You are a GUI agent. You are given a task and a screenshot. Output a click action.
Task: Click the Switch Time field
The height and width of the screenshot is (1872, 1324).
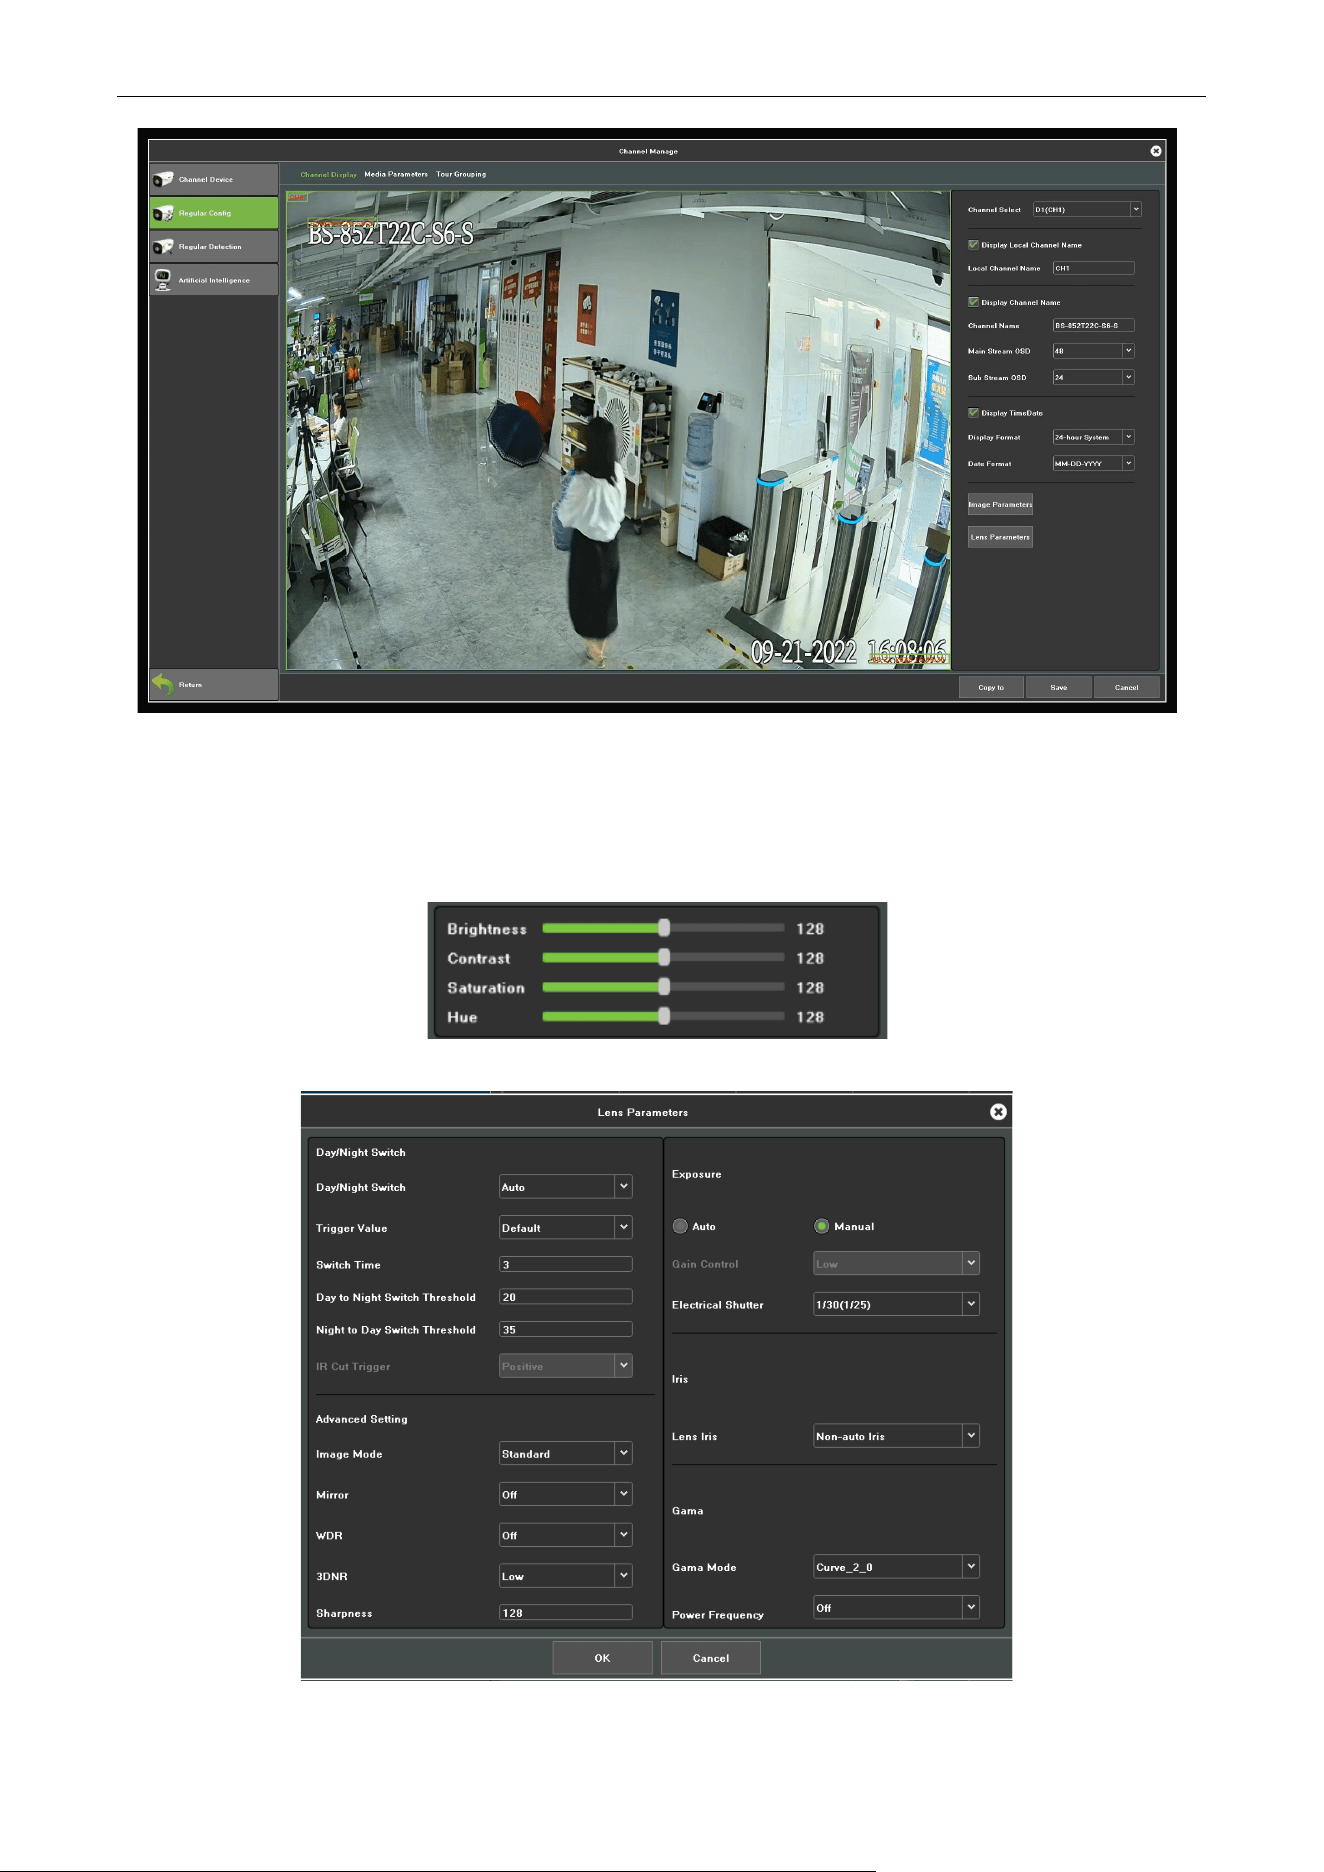566,1264
